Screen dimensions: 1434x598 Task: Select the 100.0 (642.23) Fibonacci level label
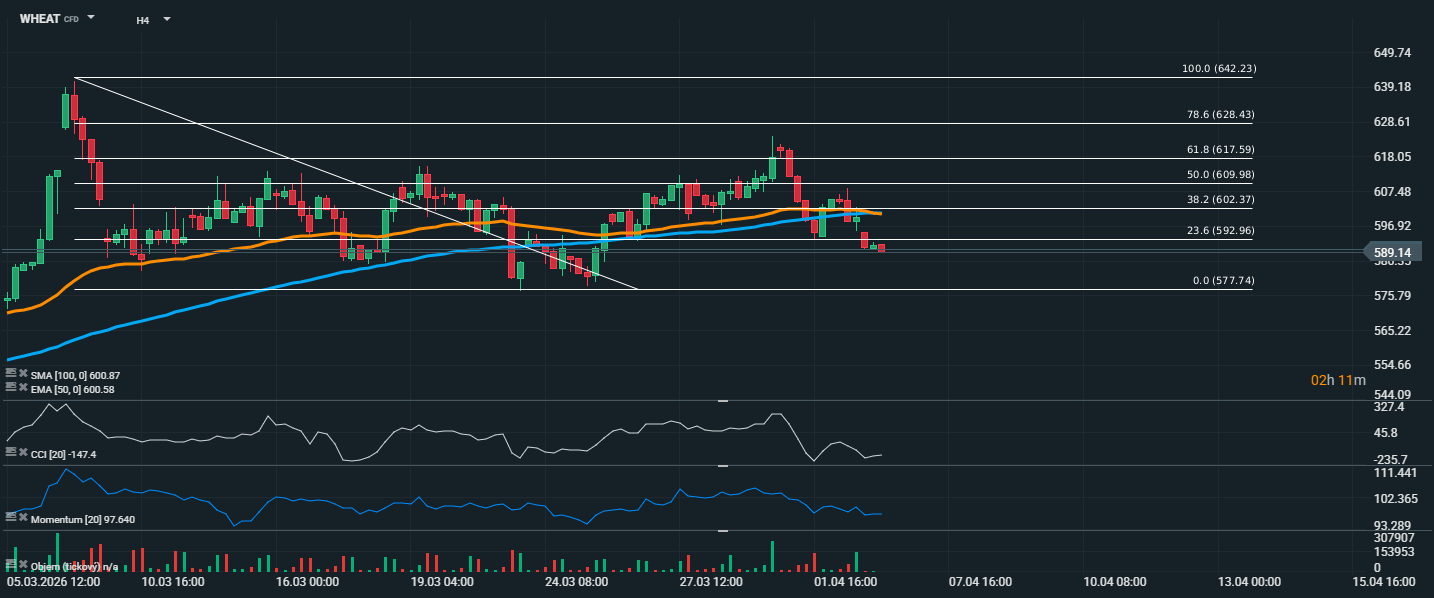(1218, 68)
